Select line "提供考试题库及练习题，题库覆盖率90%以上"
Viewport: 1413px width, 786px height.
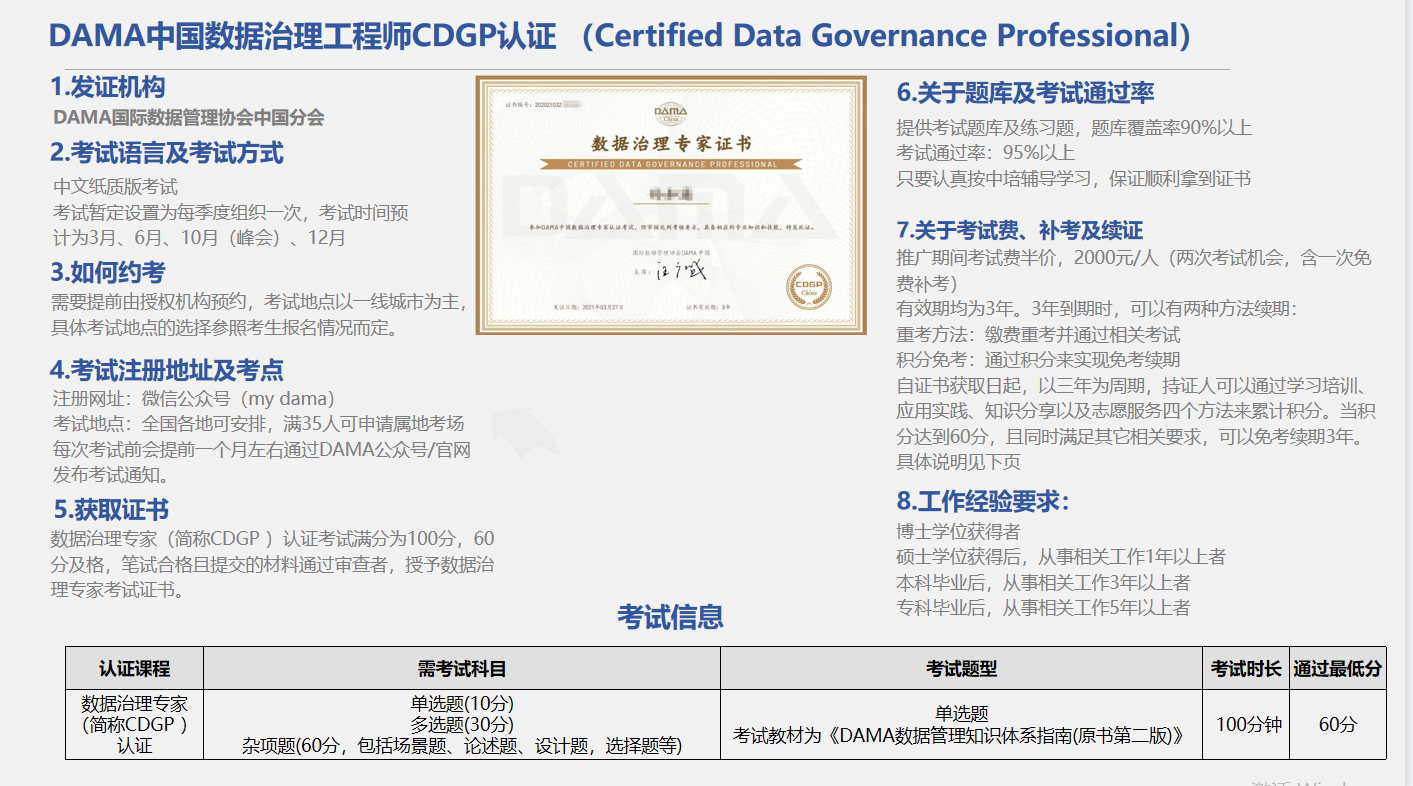point(1074,128)
